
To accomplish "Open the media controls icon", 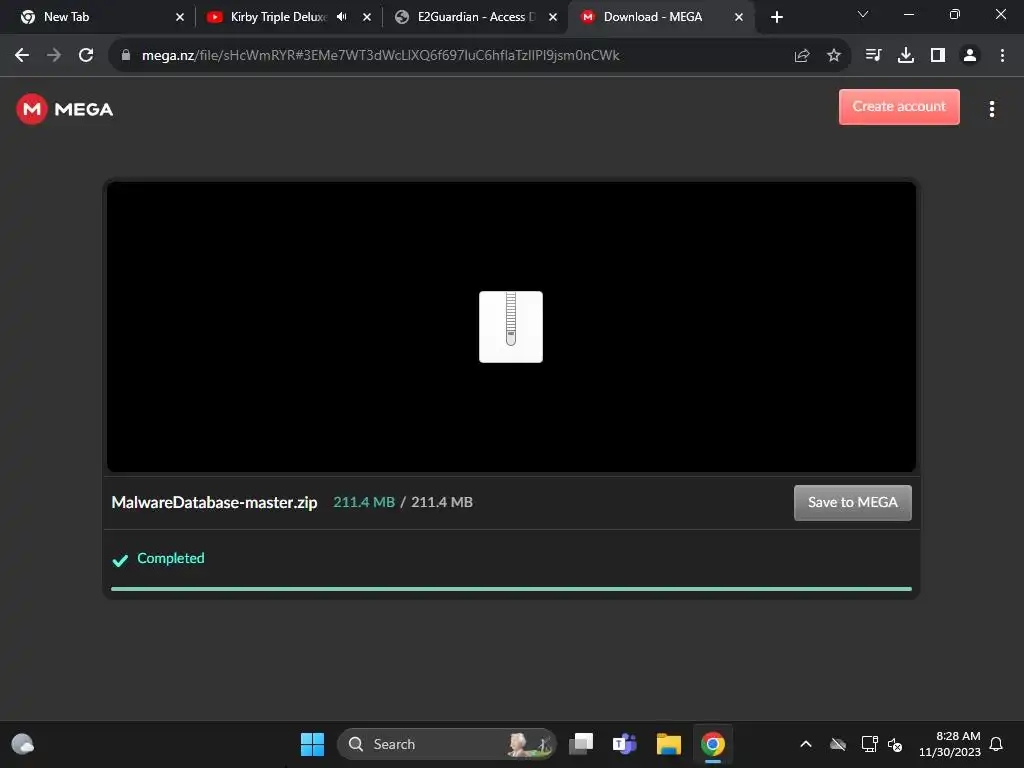I will (x=873, y=56).
